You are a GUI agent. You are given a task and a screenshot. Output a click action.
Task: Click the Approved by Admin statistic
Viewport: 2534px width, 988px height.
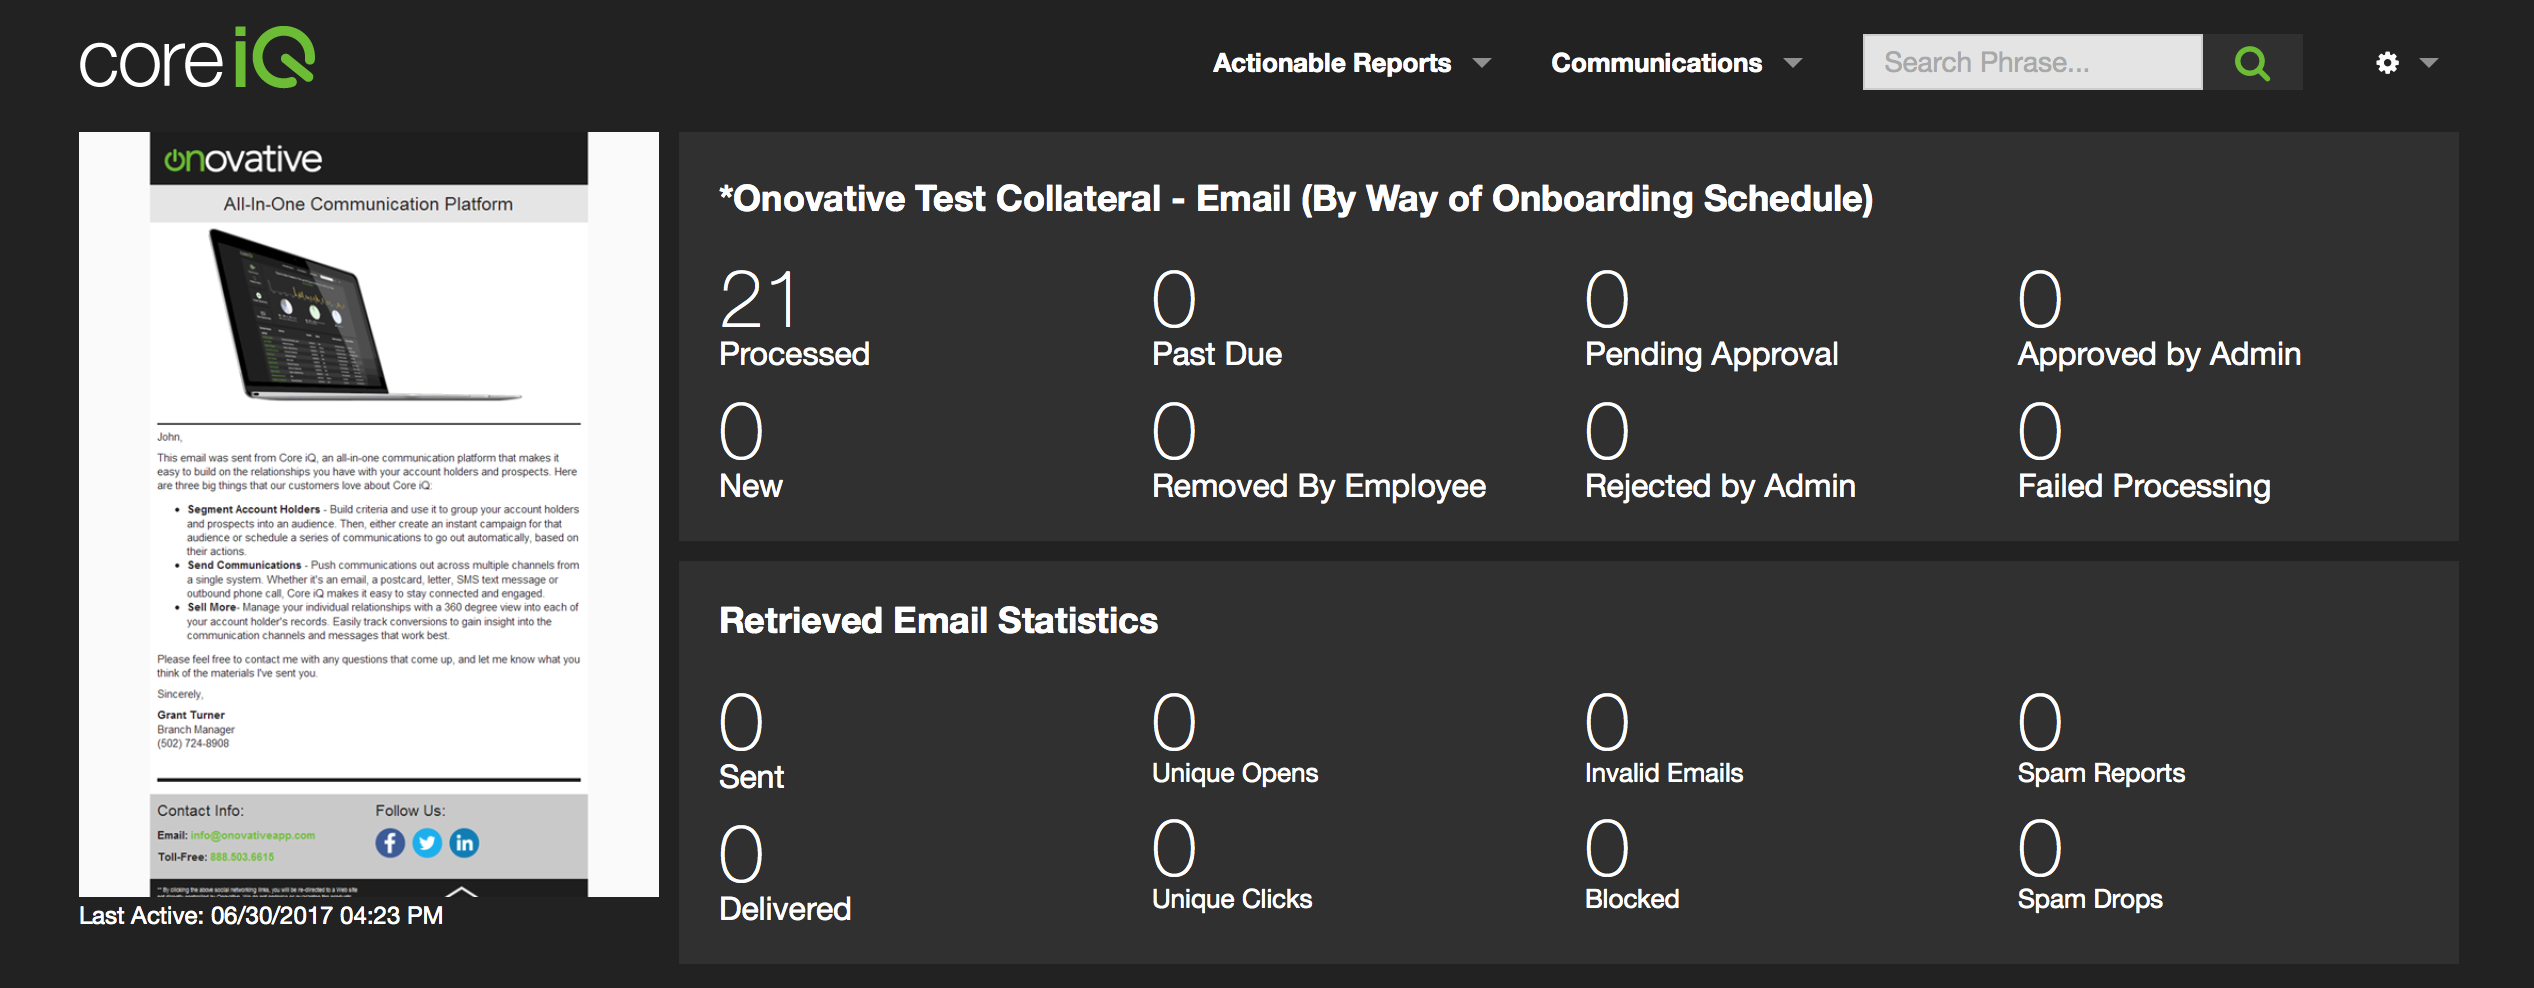(x=2159, y=319)
